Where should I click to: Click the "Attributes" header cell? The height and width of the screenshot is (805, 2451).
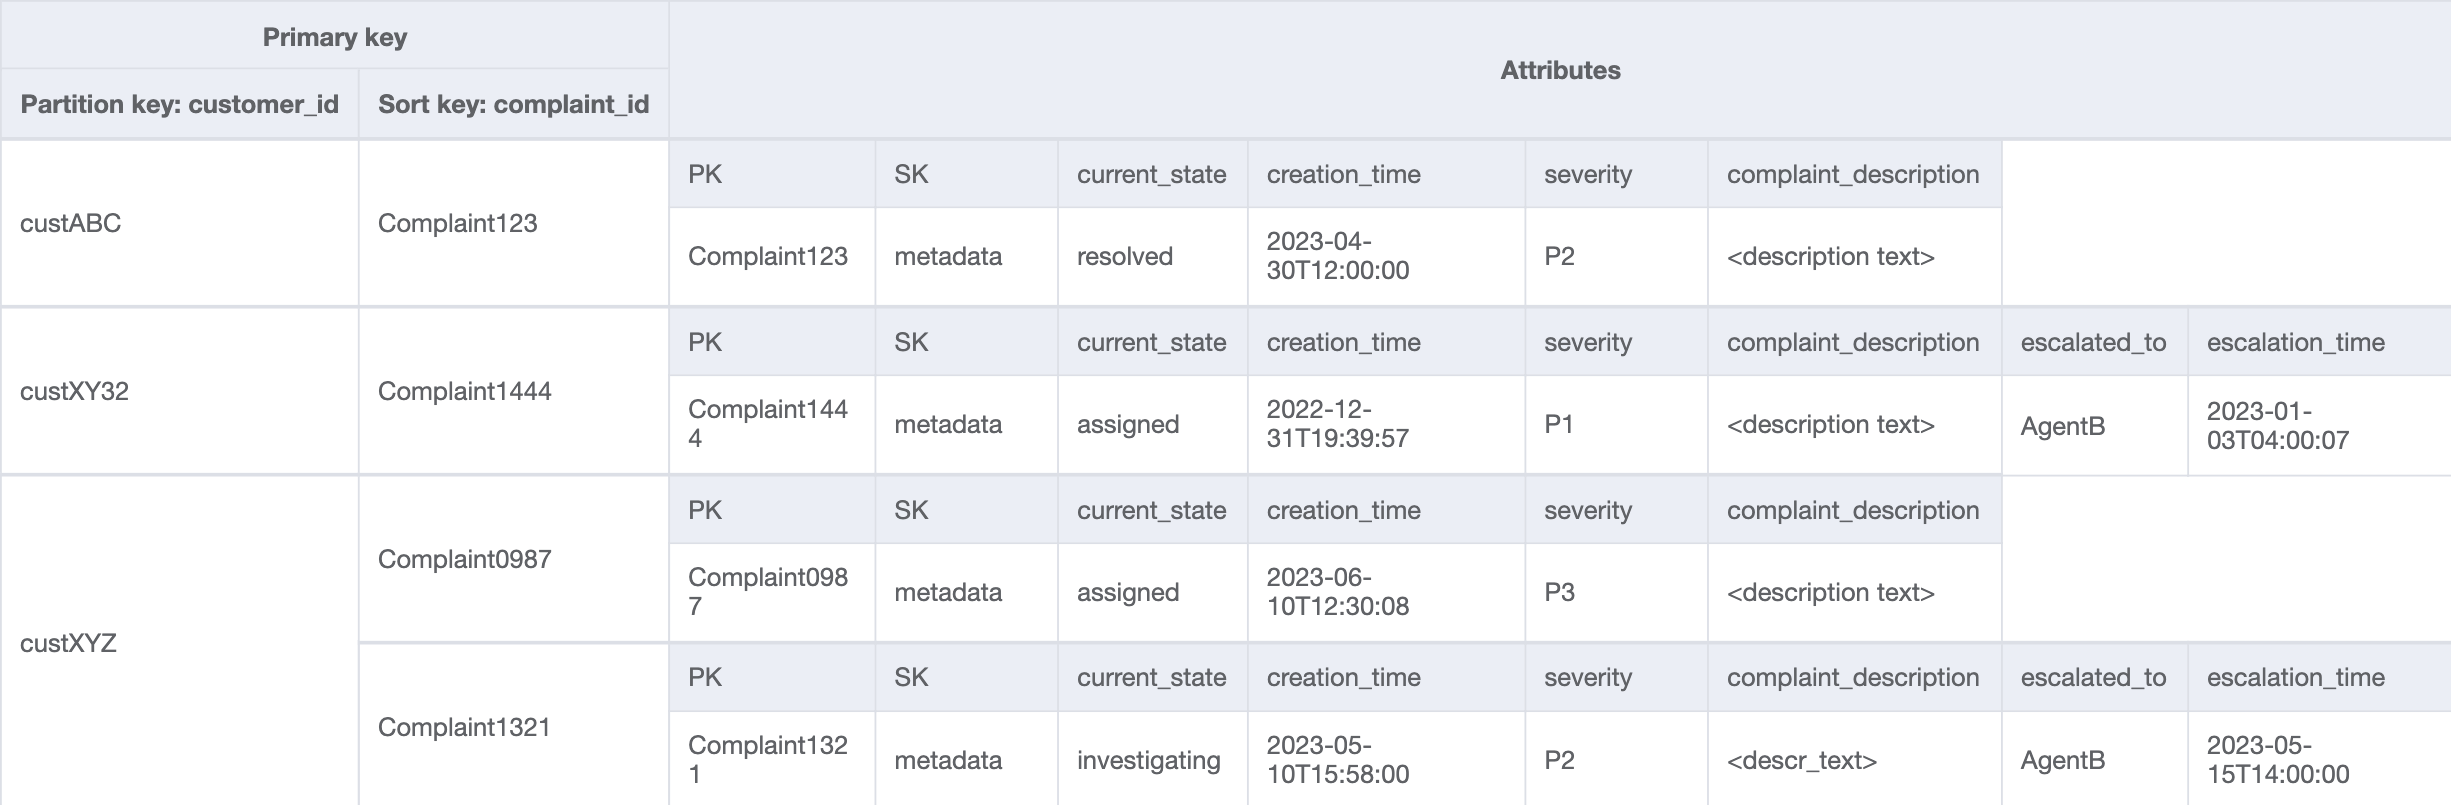pyautogui.click(x=1559, y=70)
